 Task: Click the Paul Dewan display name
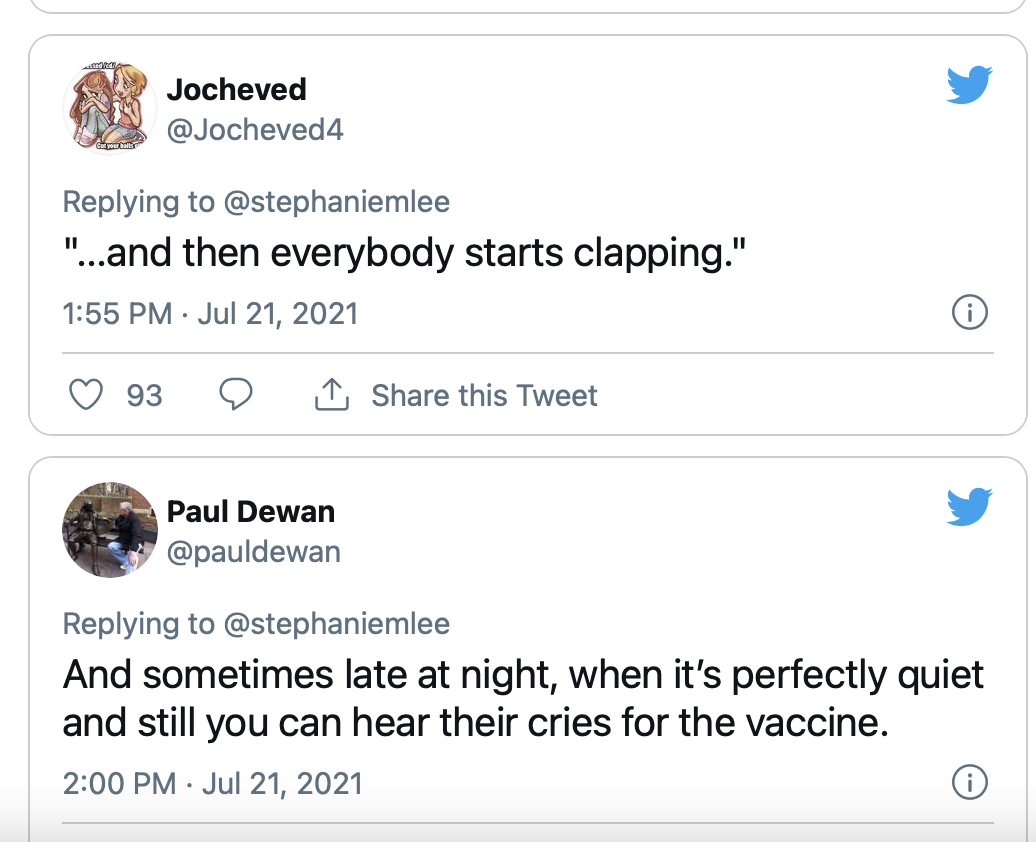click(250, 512)
